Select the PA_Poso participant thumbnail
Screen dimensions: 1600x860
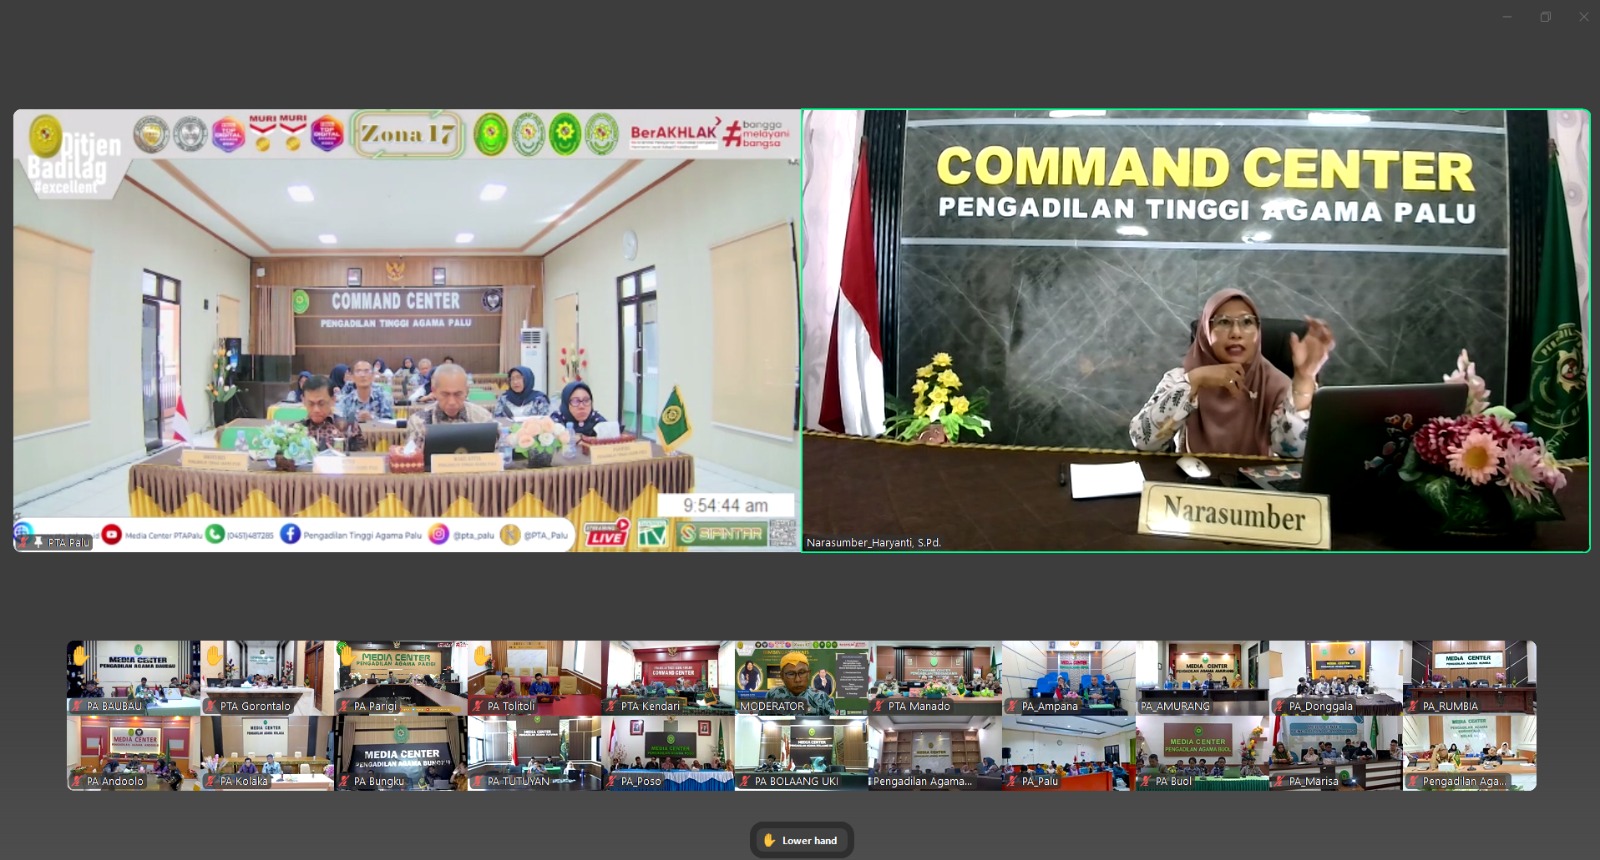click(x=668, y=751)
